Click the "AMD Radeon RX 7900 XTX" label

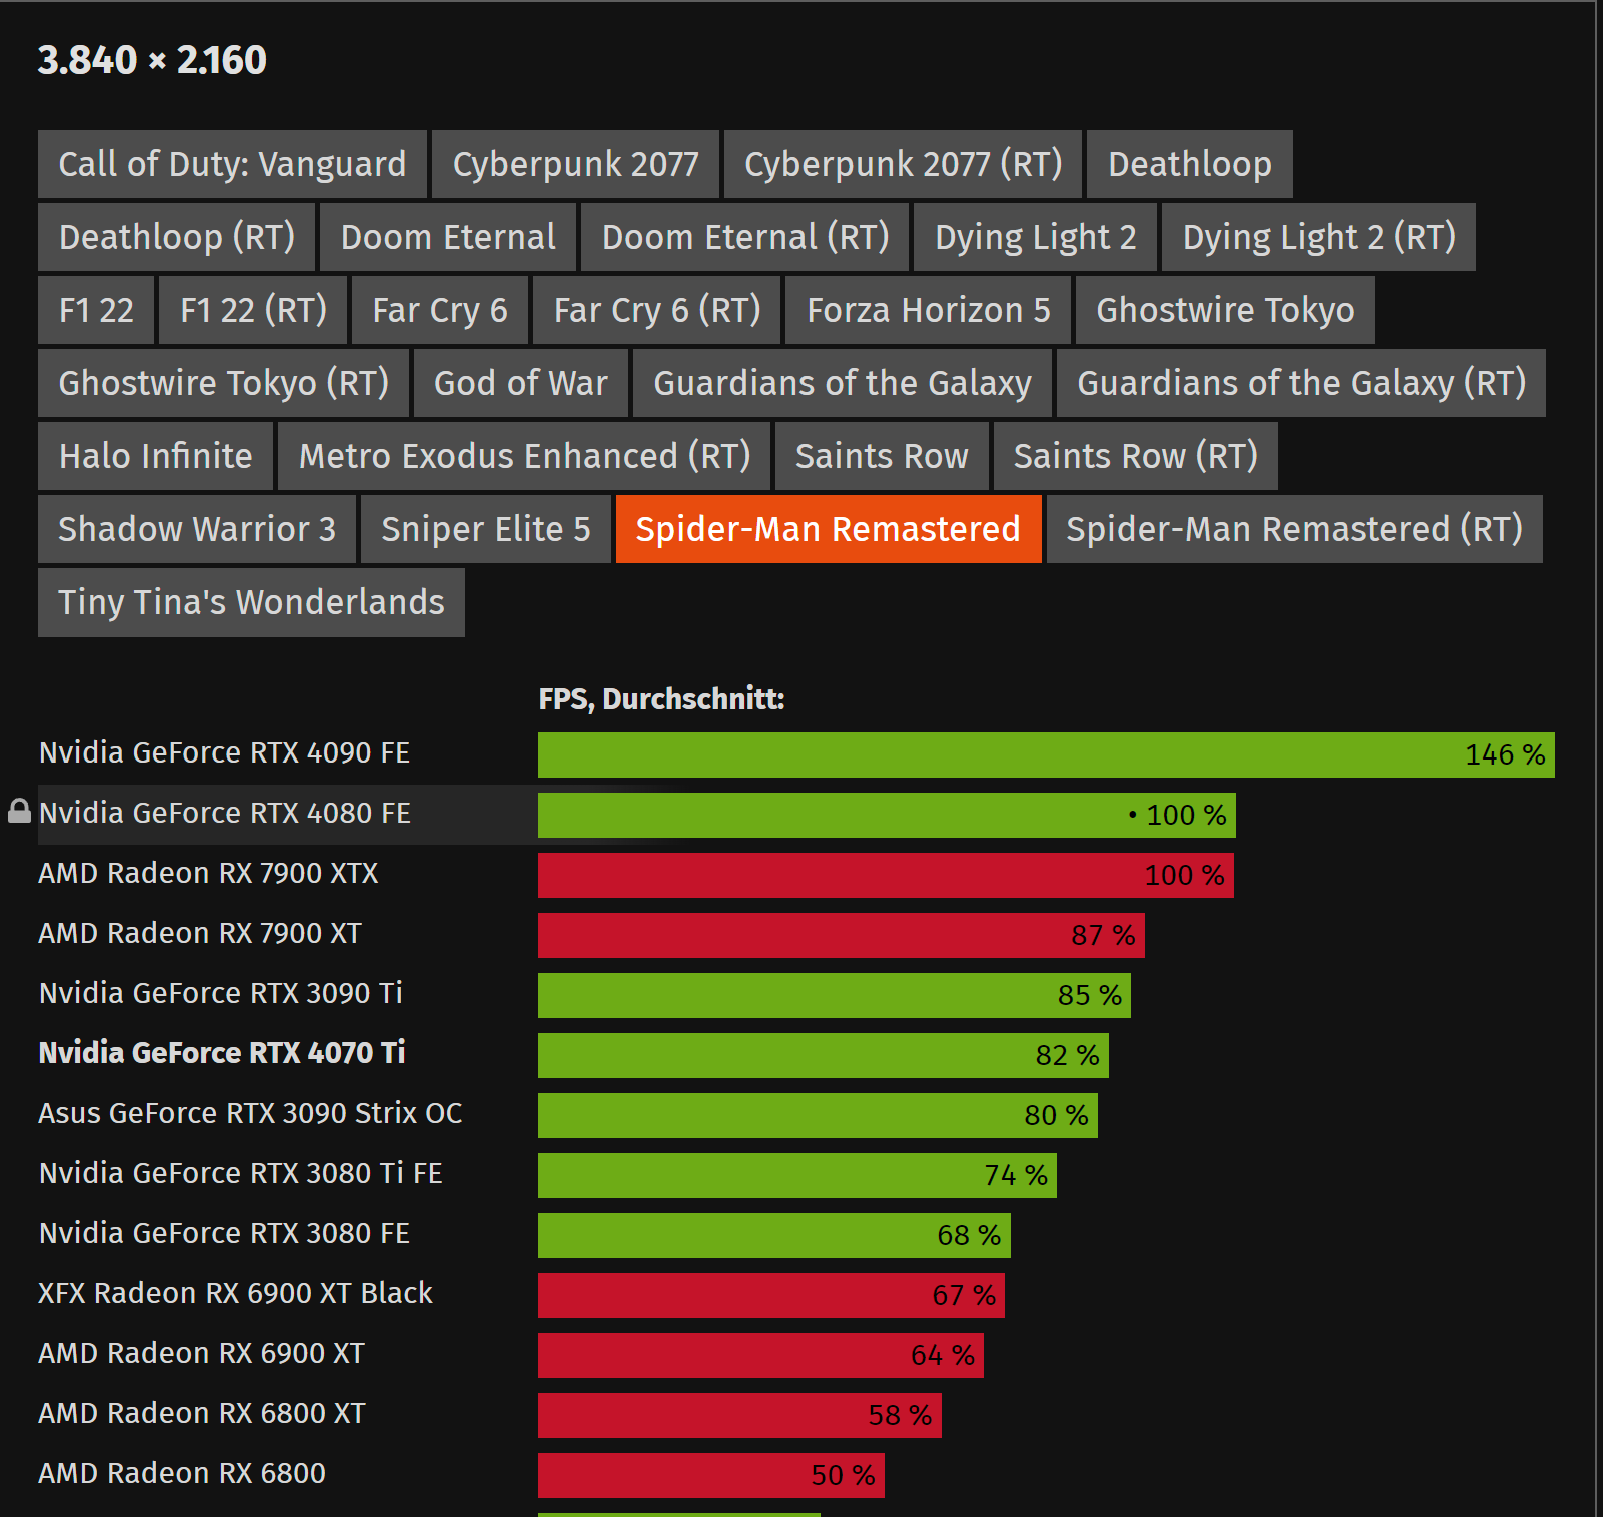208,873
